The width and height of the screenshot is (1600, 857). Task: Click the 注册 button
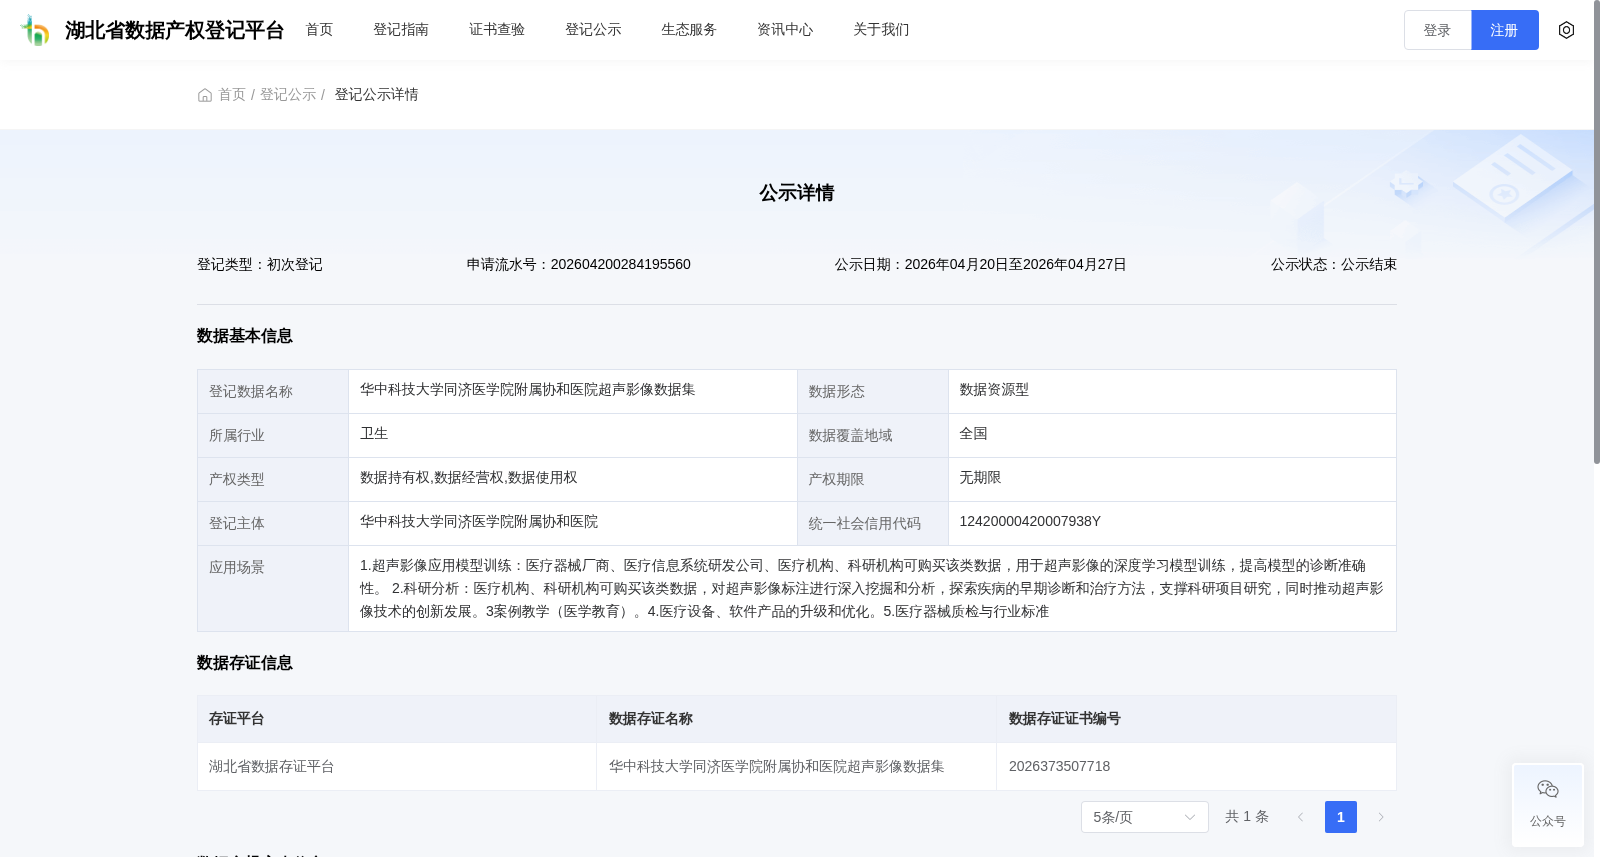pyautogui.click(x=1504, y=30)
